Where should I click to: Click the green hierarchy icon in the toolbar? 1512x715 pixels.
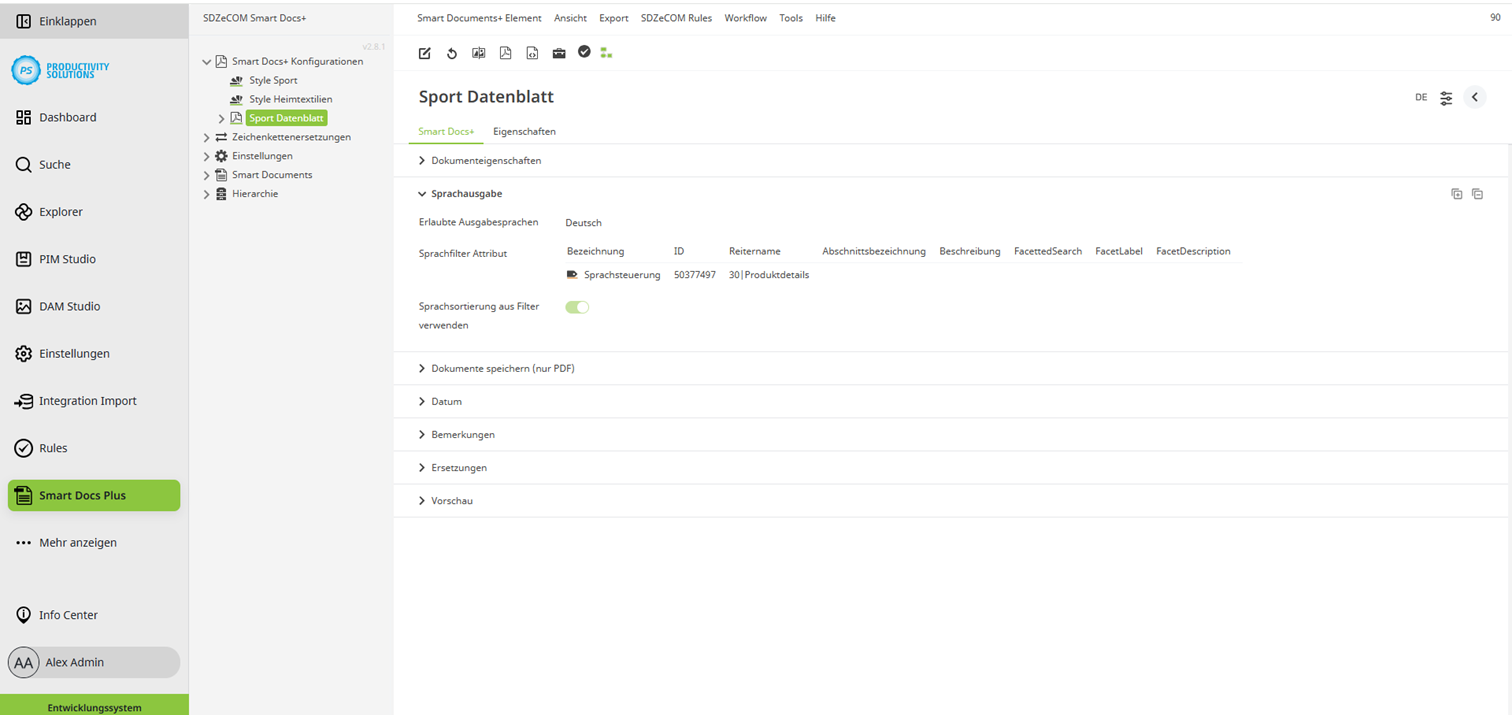pyautogui.click(x=606, y=52)
